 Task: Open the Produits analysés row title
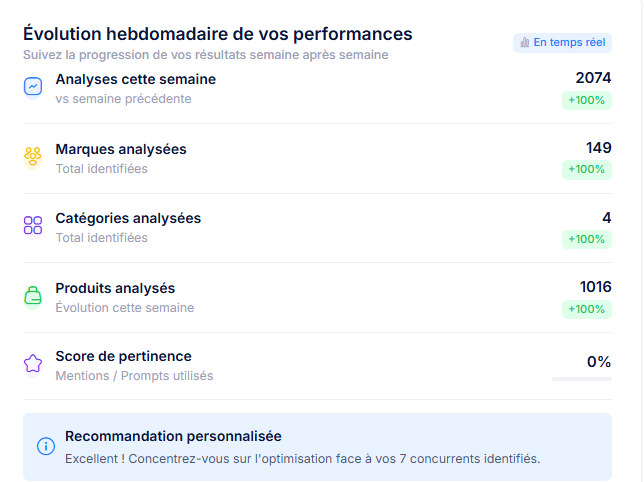click(115, 288)
